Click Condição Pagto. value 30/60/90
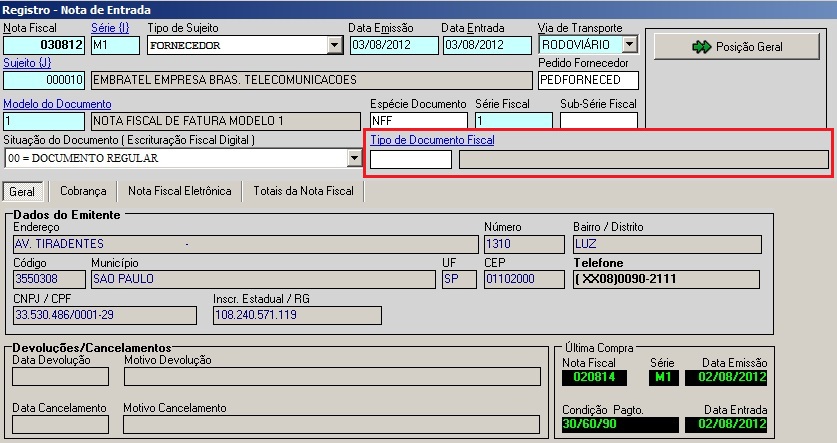Screen dimensions: 837x443 [620, 424]
